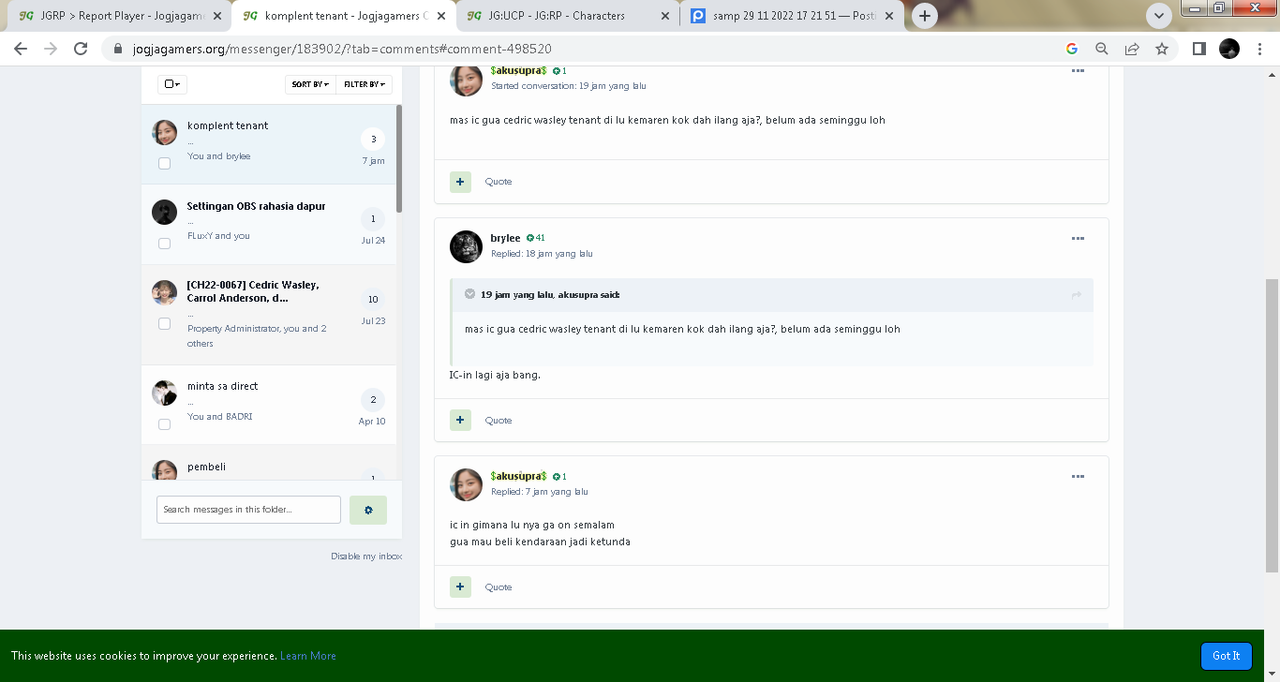
Task: Focus the search messages input field
Action: coord(248,509)
